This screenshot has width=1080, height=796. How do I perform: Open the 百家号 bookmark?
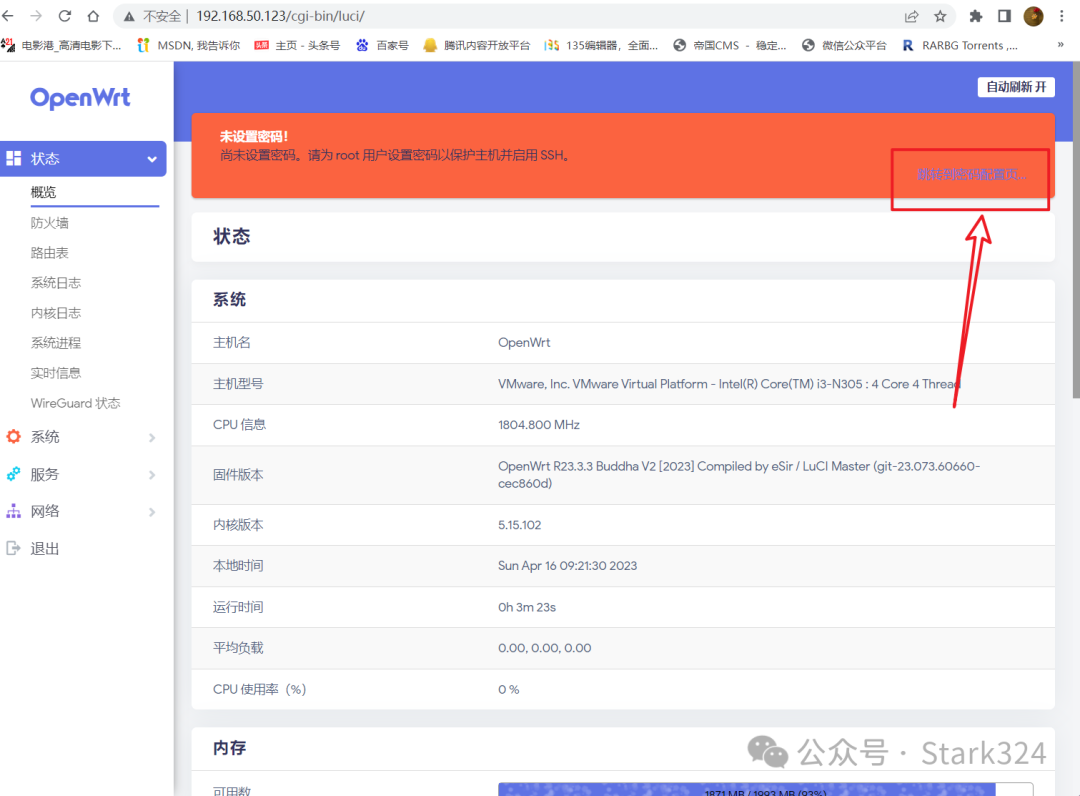(382, 45)
